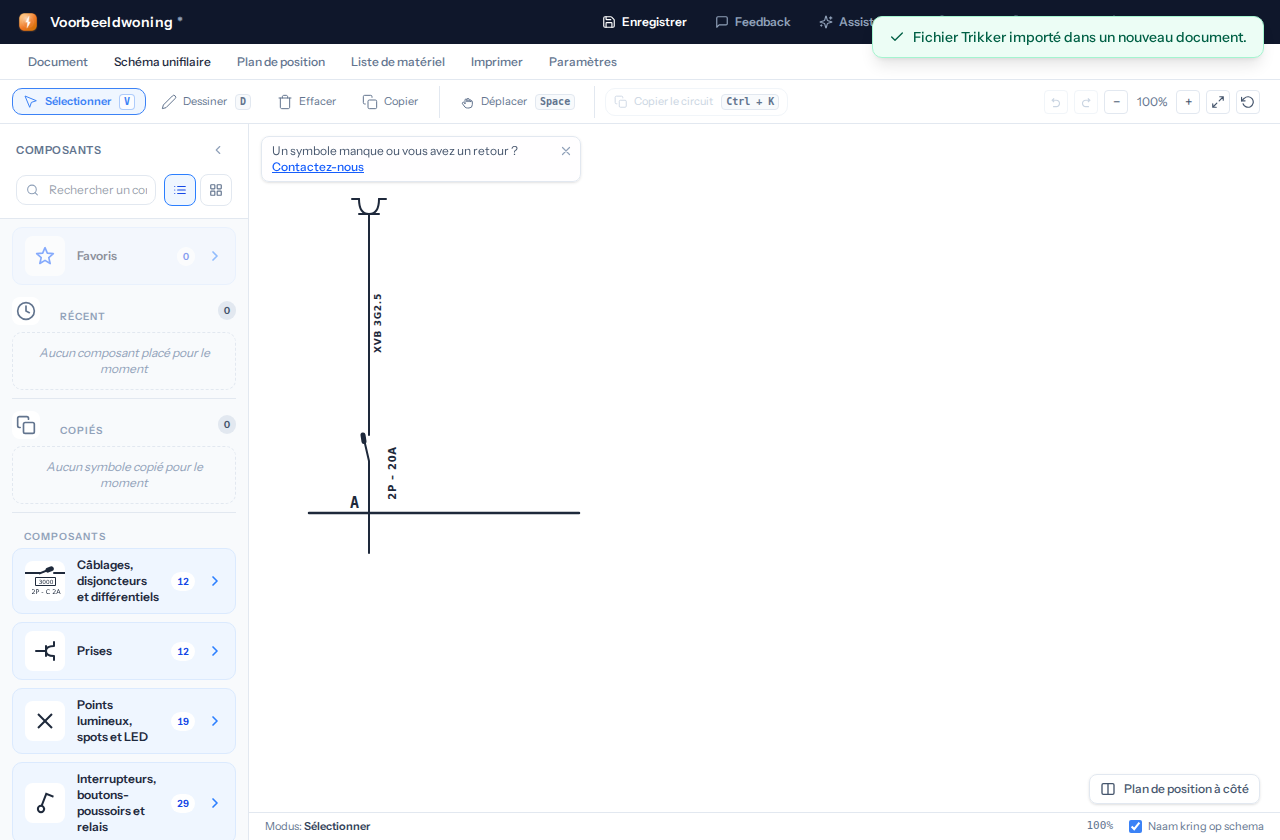This screenshot has height=840, width=1280.
Task: Zoom out with the minus icon
Action: tap(1116, 102)
